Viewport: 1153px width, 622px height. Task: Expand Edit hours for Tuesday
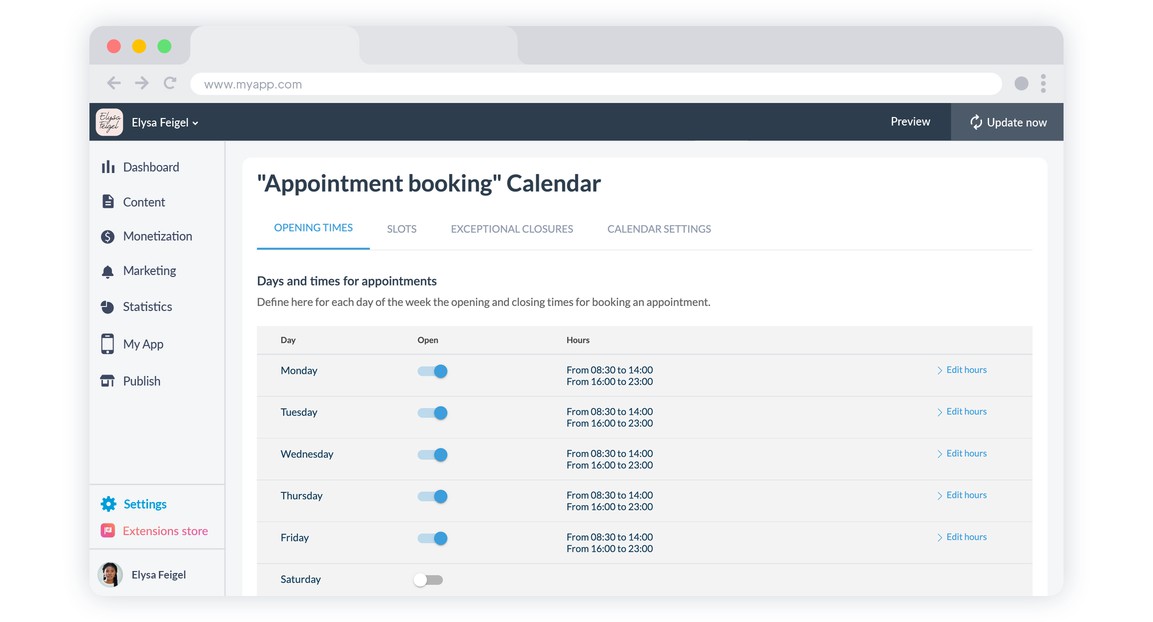pos(962,412)
